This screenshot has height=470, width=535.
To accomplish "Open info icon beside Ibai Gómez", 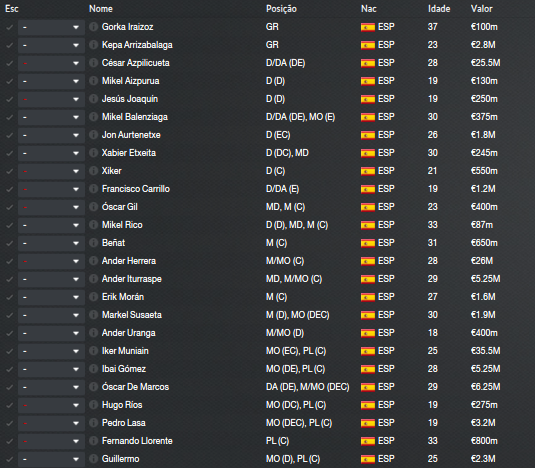I will (x=93, y=369).
